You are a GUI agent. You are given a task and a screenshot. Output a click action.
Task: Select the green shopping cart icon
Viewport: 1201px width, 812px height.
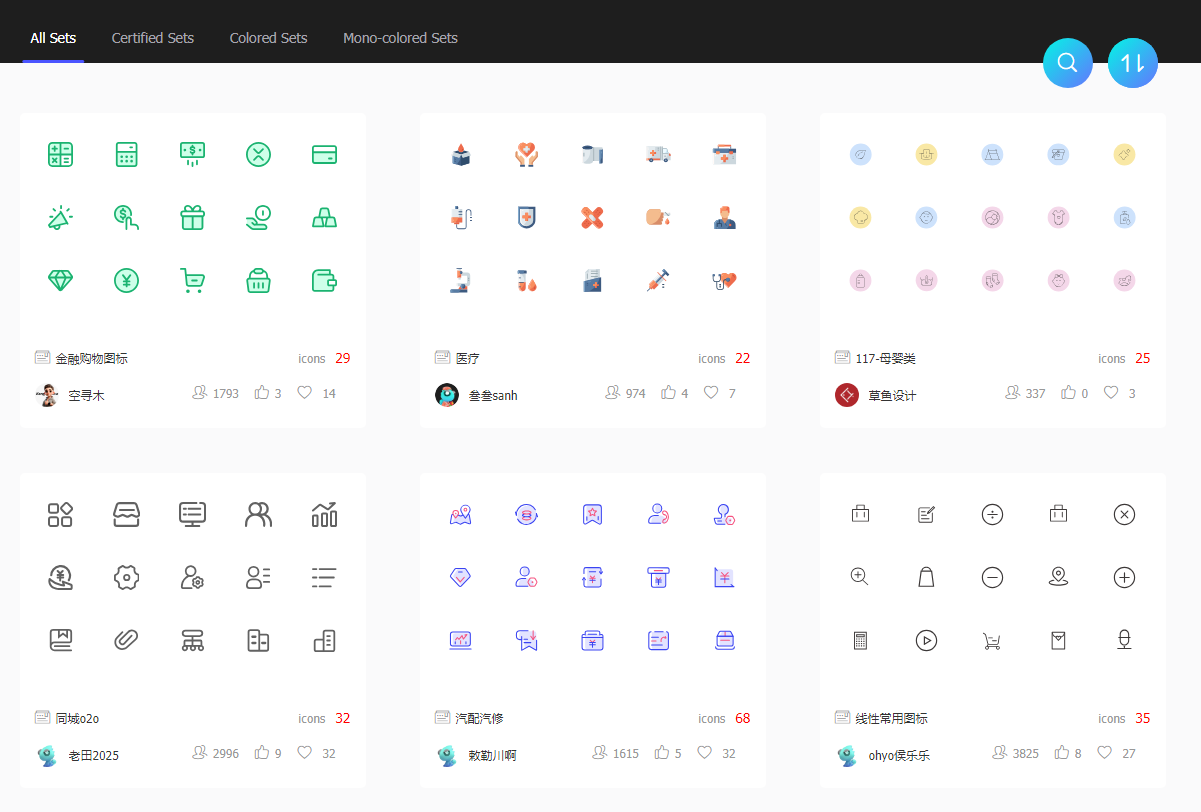pos(193,281)
